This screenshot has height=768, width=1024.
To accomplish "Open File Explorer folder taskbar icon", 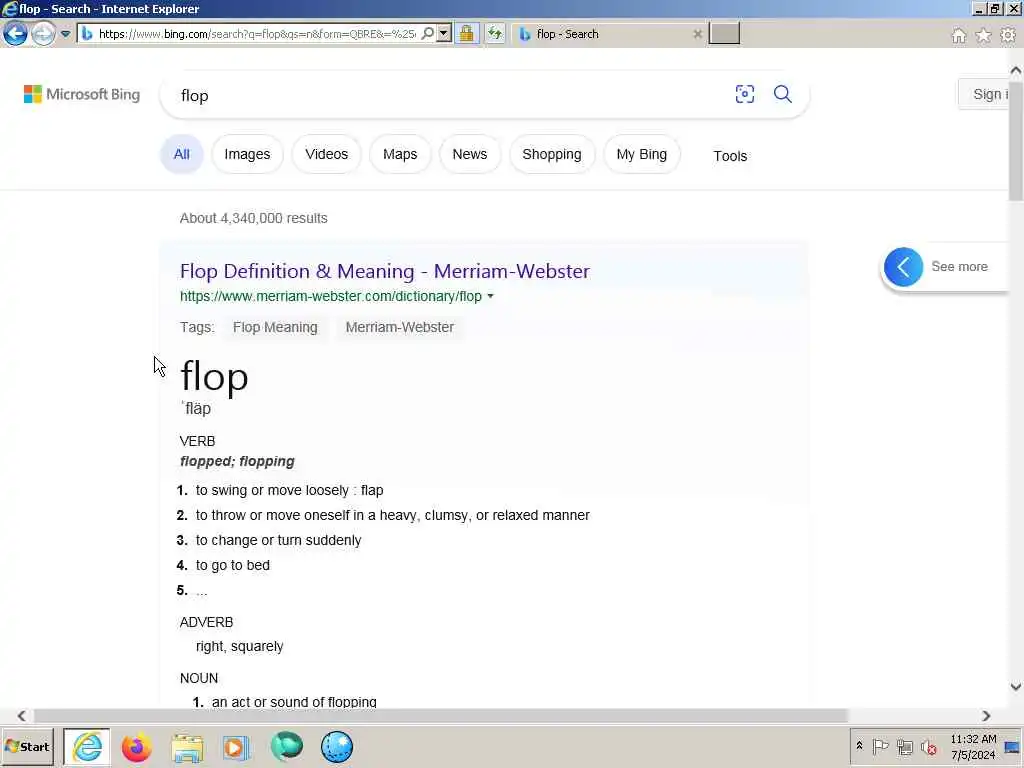I will [187, 747].
